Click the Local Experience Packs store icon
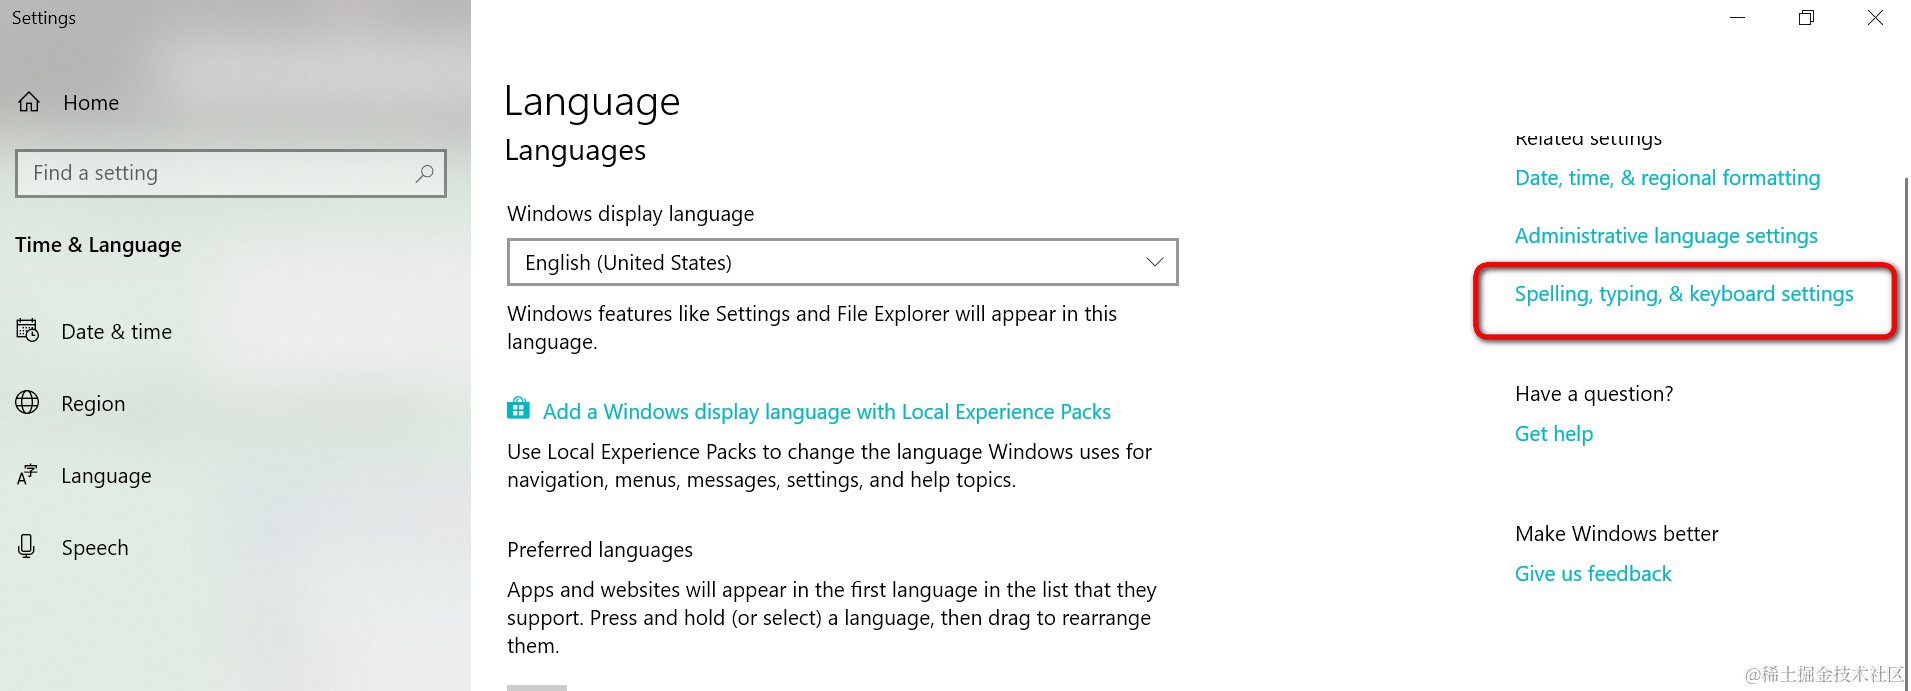This screenshot has height=691, width=1911. tap(518, 408)
